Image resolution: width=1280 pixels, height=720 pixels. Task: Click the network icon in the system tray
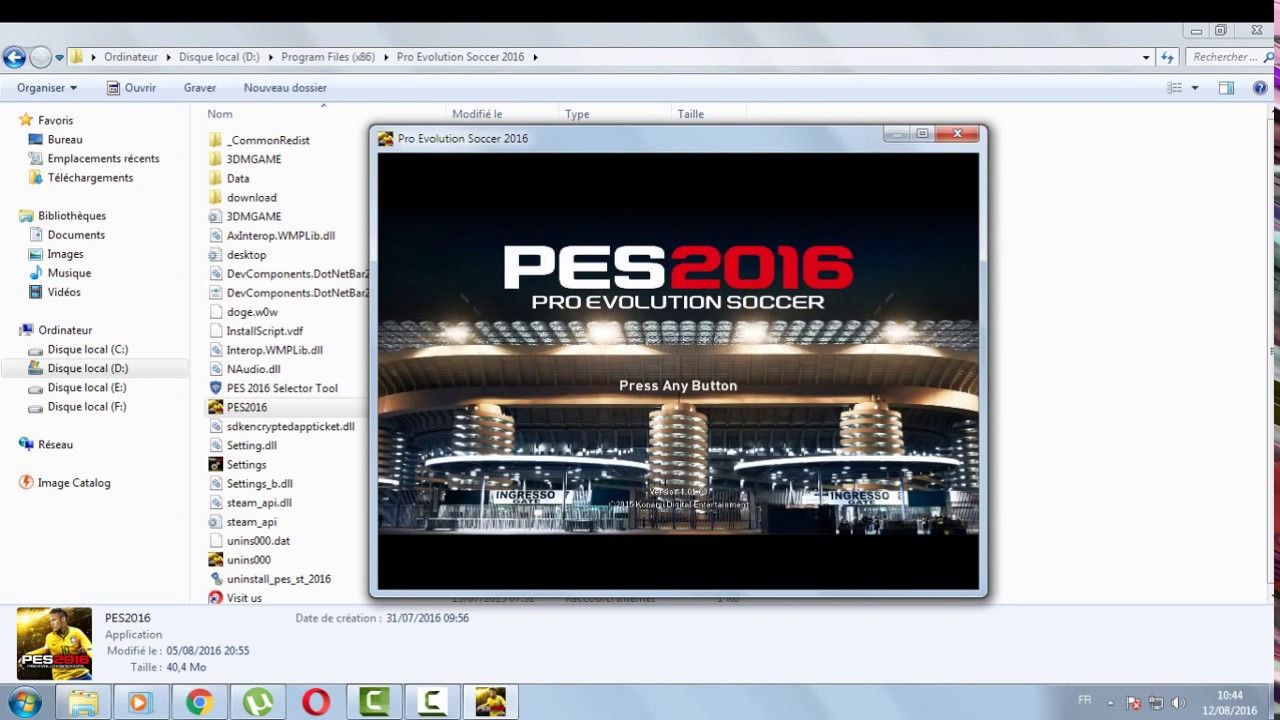point(1156,703)
